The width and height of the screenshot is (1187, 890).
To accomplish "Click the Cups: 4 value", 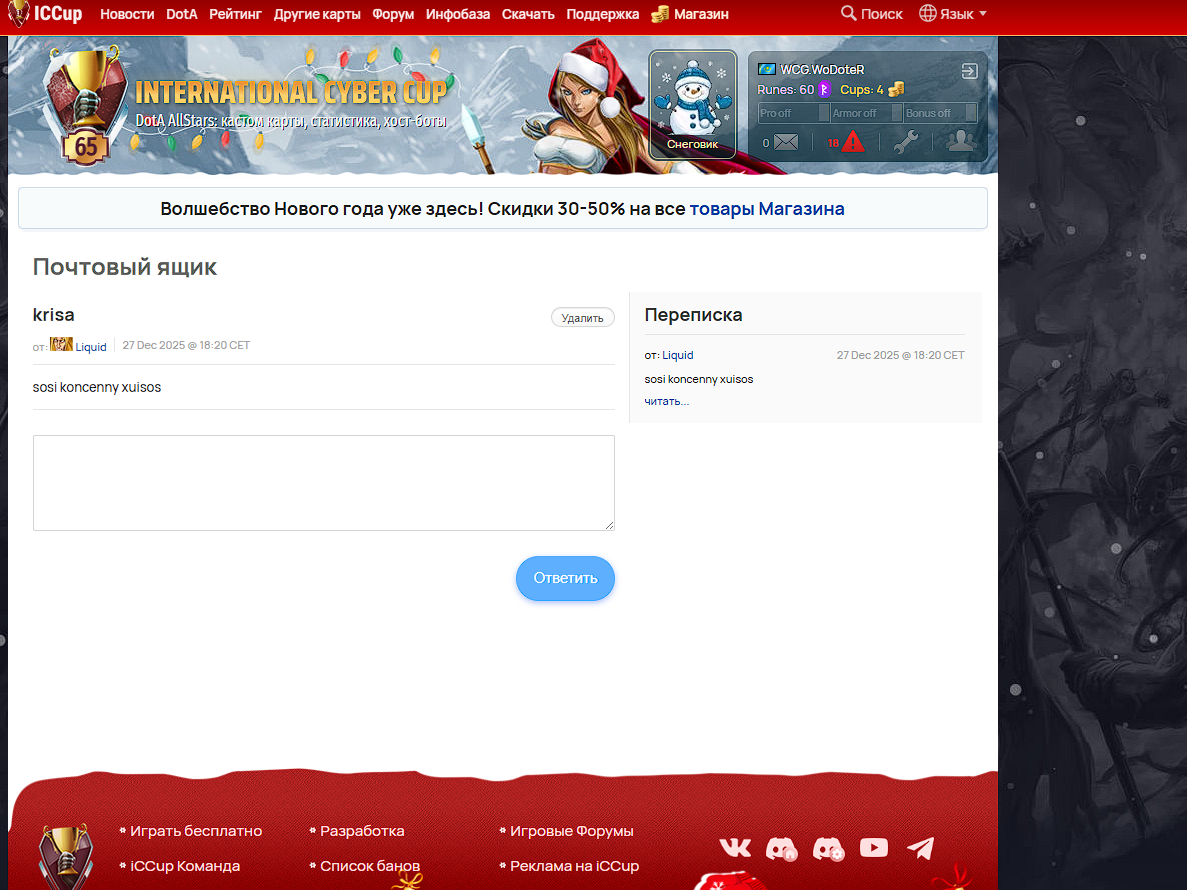I will point(861,89).
